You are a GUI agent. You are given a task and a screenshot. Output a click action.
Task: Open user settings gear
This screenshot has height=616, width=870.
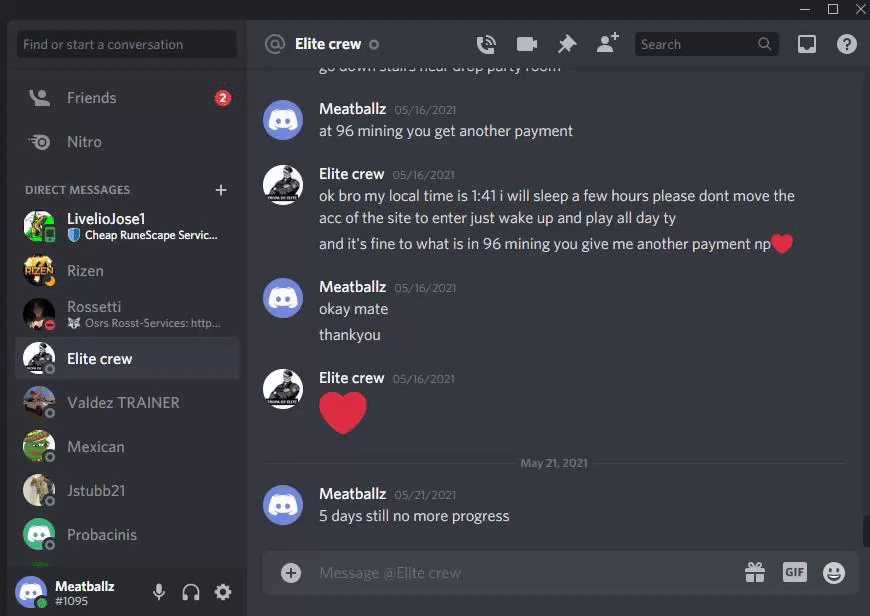click(x=222, y=592)
